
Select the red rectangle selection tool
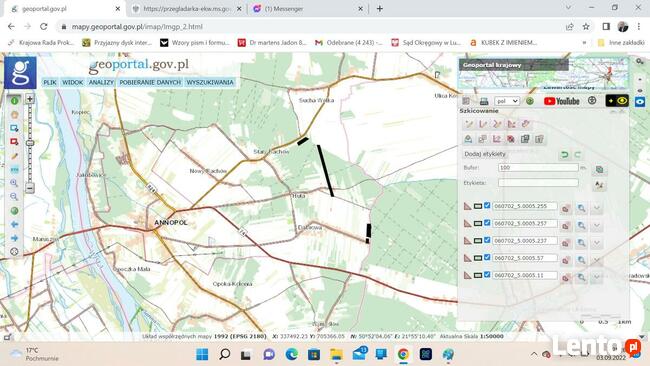pyautogui.click(x=15, y=142)
